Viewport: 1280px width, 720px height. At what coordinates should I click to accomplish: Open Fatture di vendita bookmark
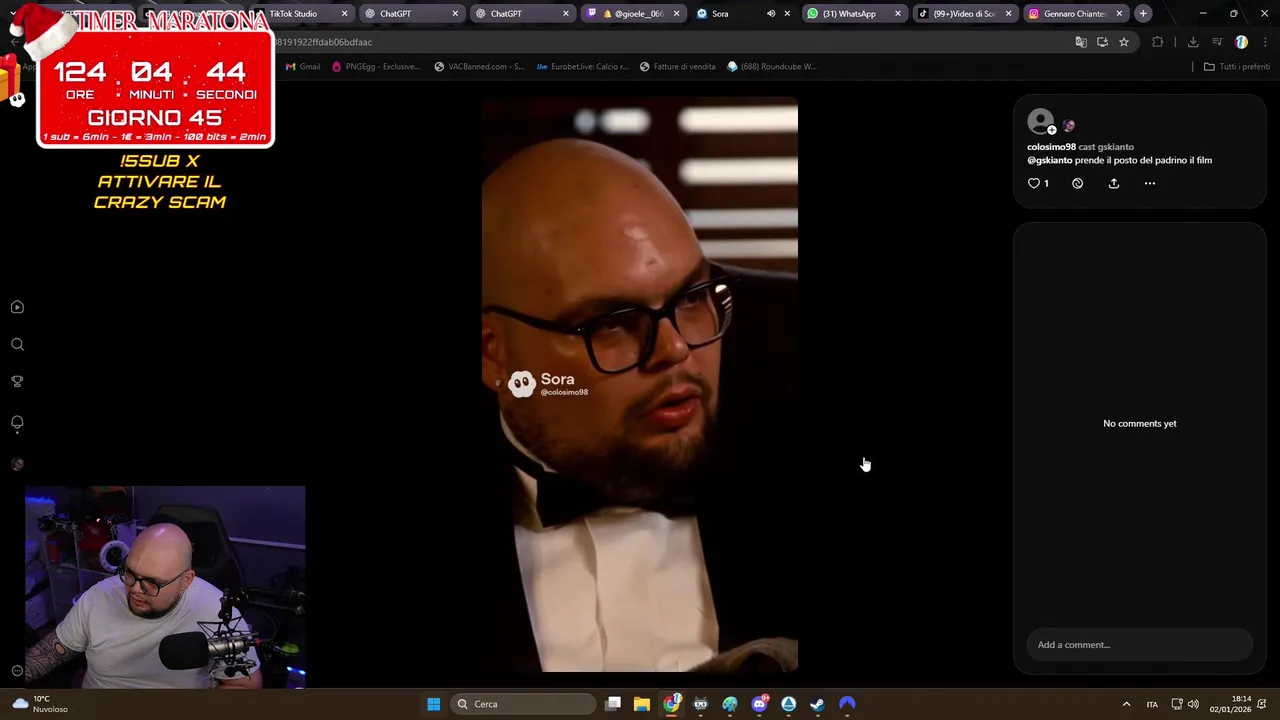pyautogui.click(x=677, y=67)
